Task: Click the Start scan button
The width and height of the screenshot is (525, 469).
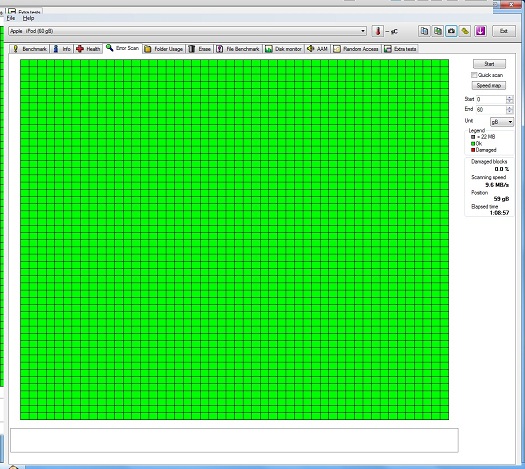Action: (489, 64)
